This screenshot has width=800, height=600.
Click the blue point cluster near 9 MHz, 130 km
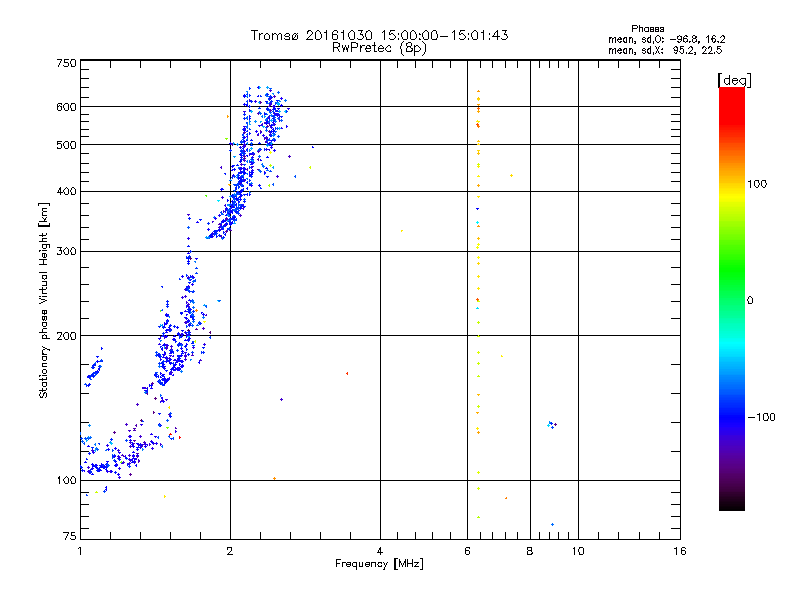(552, 424)
